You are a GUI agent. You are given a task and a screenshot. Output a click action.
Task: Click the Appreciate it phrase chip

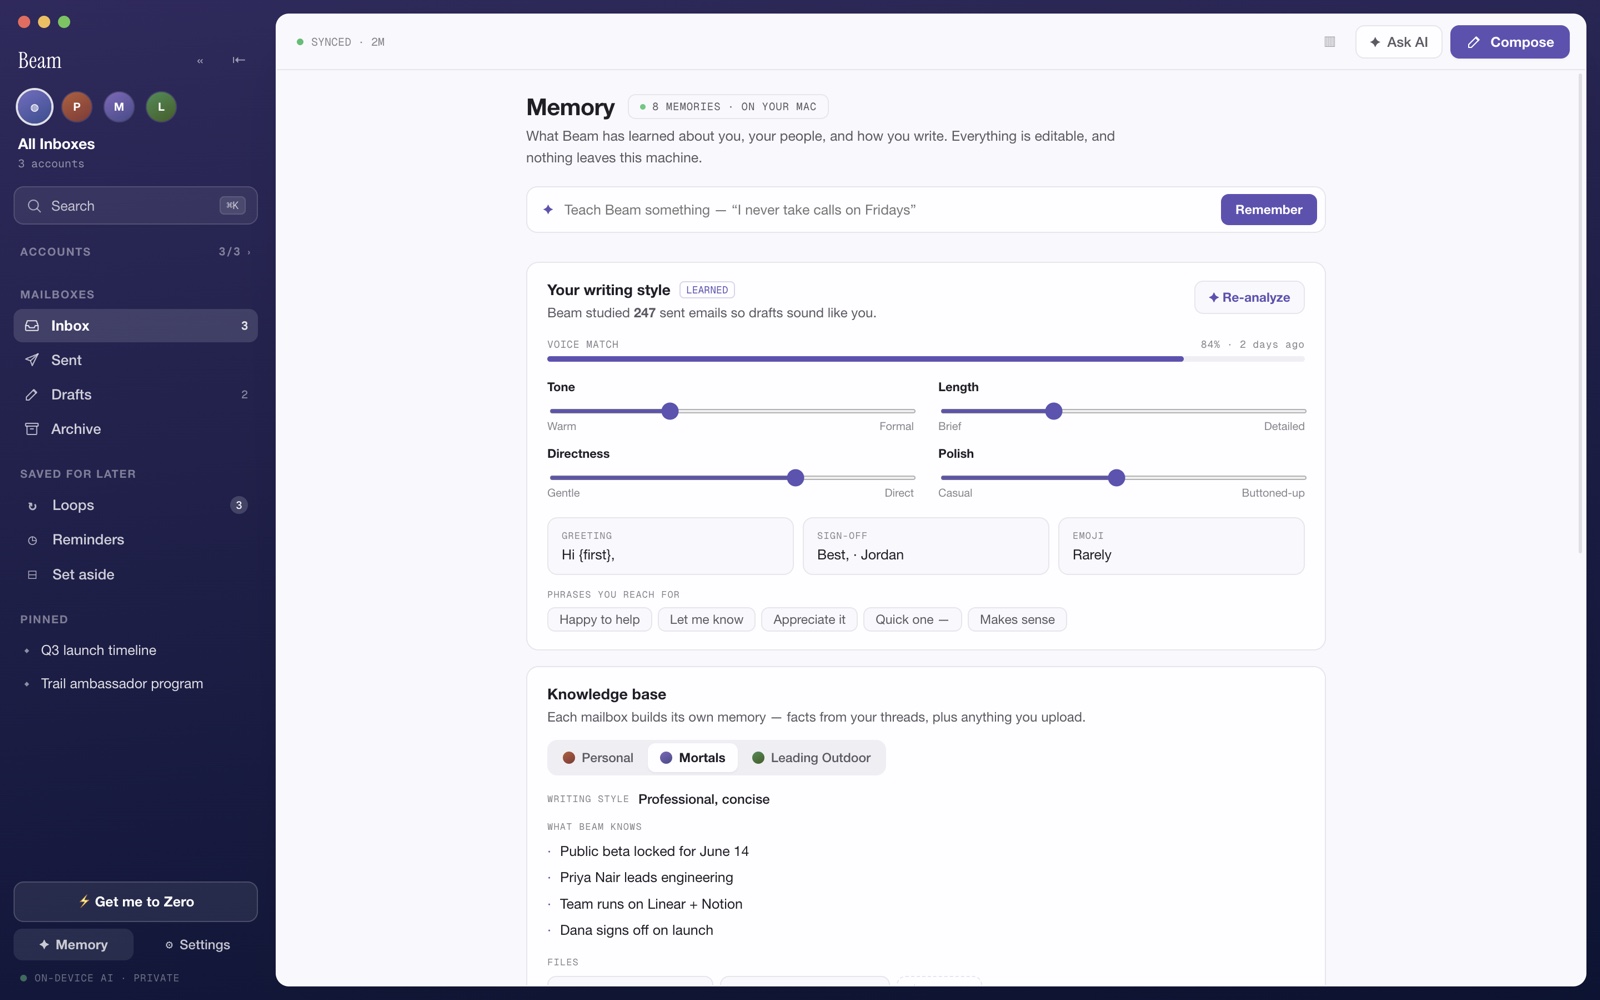pyautogui.click(x=809, y=620)
